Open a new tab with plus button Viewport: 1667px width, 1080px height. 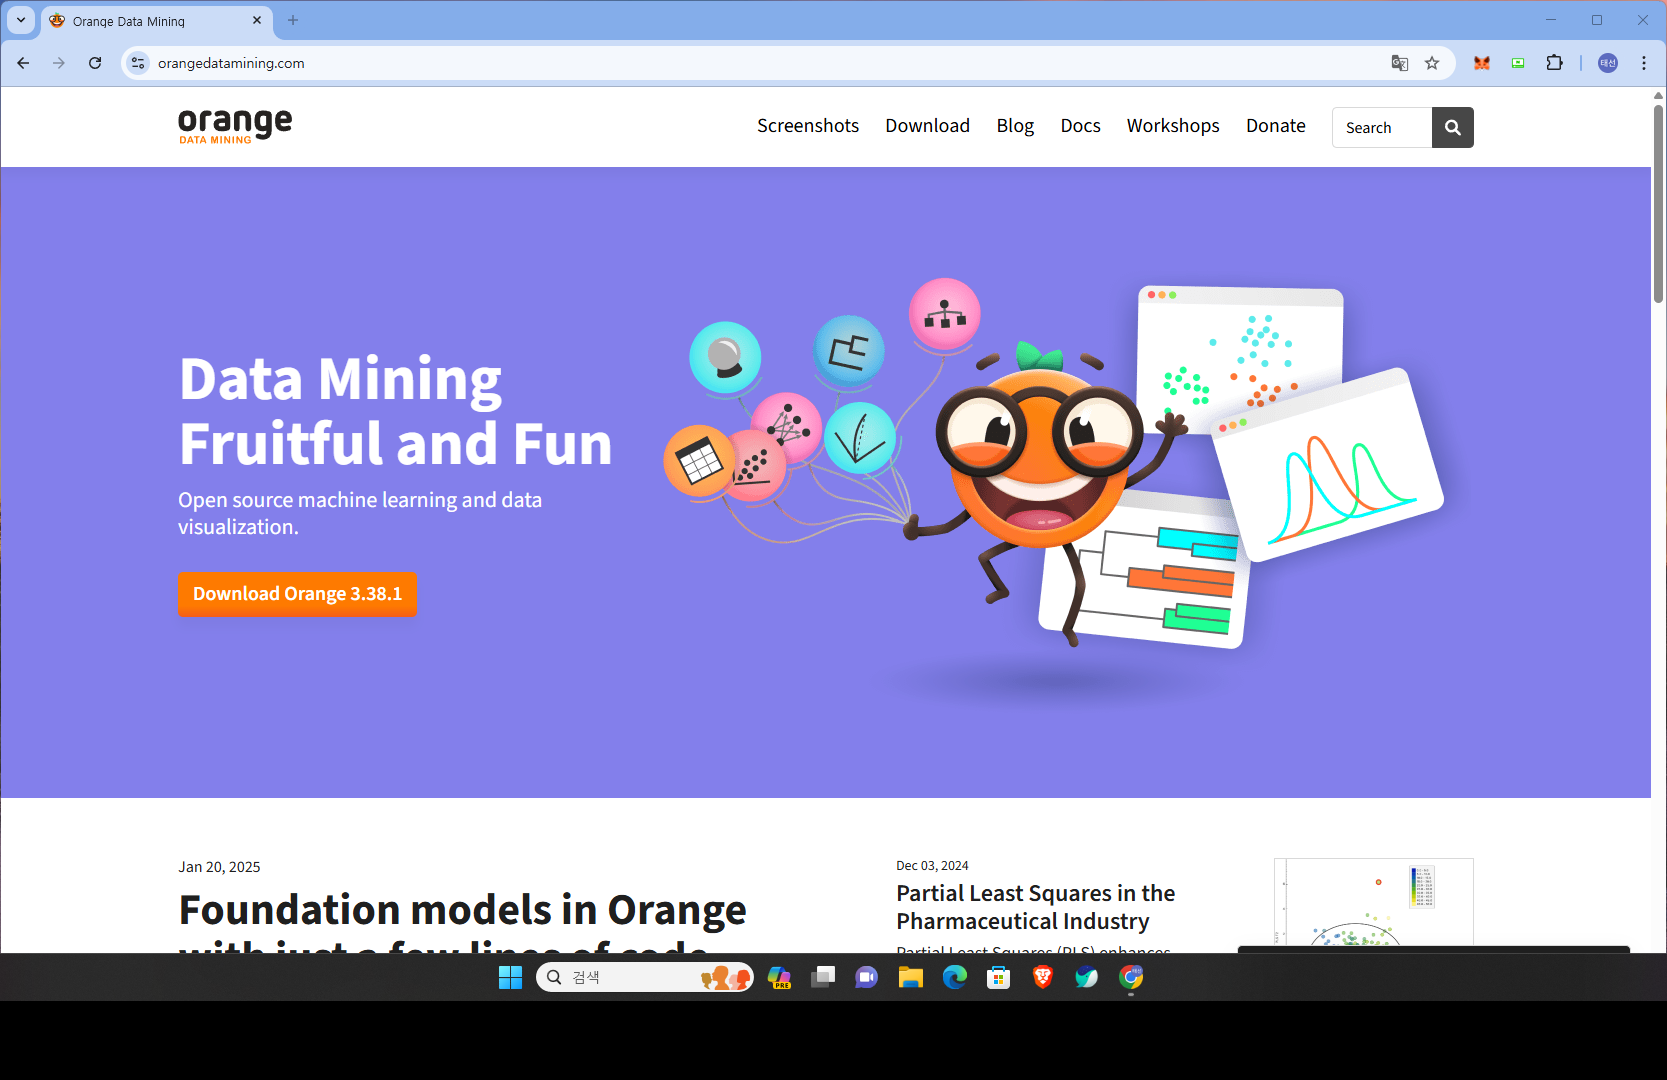pos(293,20)
